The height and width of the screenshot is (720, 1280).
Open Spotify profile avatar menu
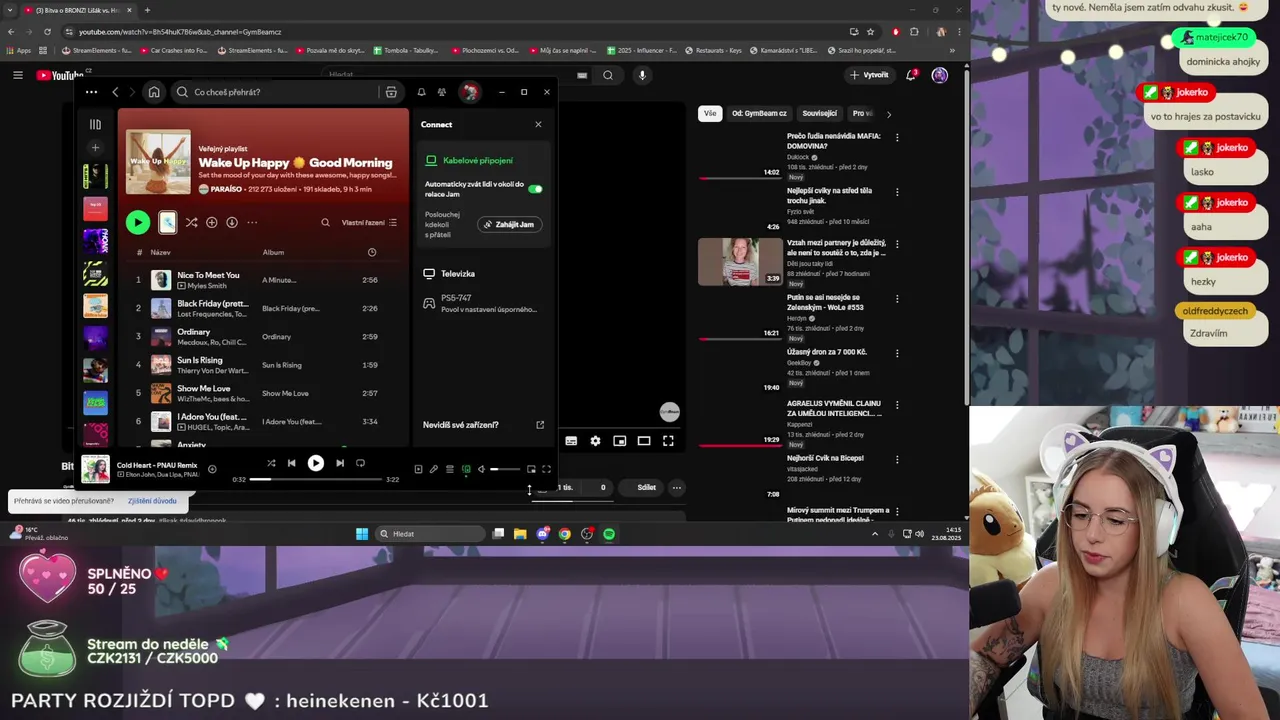click(470, 92)
